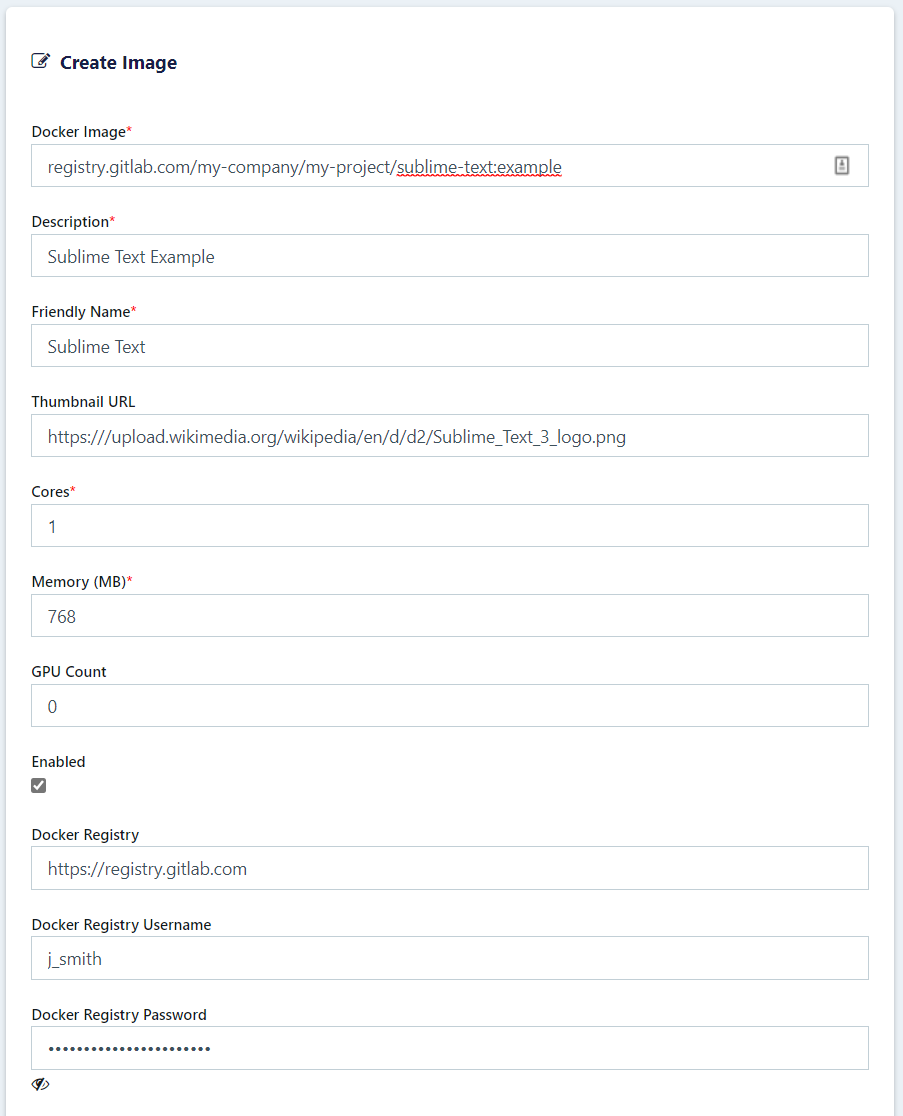
Task: Click the Docker Registry URL field
Action: click(450, 868)
